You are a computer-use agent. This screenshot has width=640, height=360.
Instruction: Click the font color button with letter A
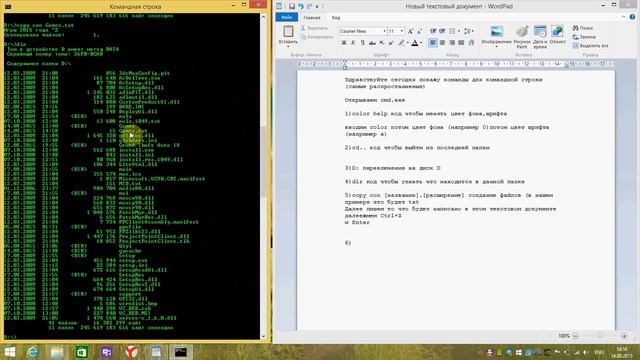[x=415, y=43]
